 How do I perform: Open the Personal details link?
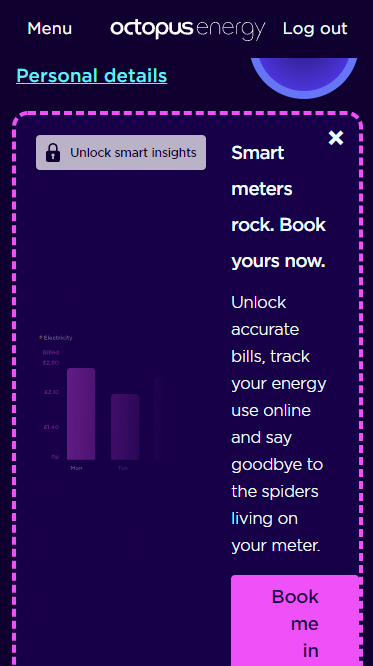coord(91,76)
